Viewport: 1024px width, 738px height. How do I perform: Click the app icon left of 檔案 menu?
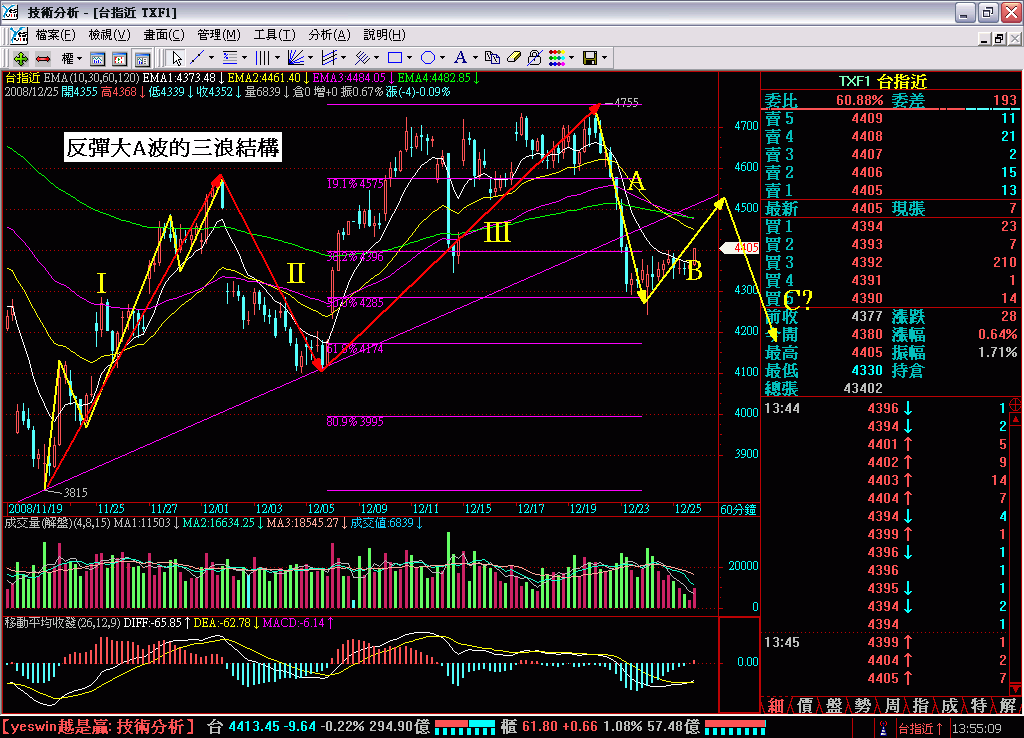click(19, 35)
